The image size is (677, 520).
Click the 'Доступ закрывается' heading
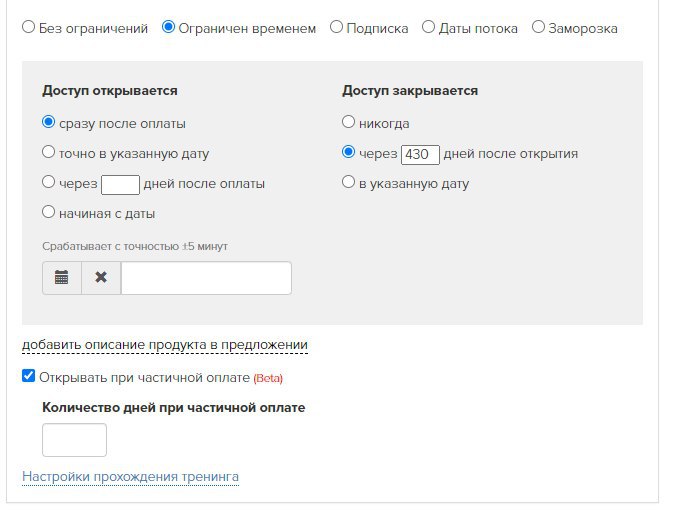pos(410,91)
